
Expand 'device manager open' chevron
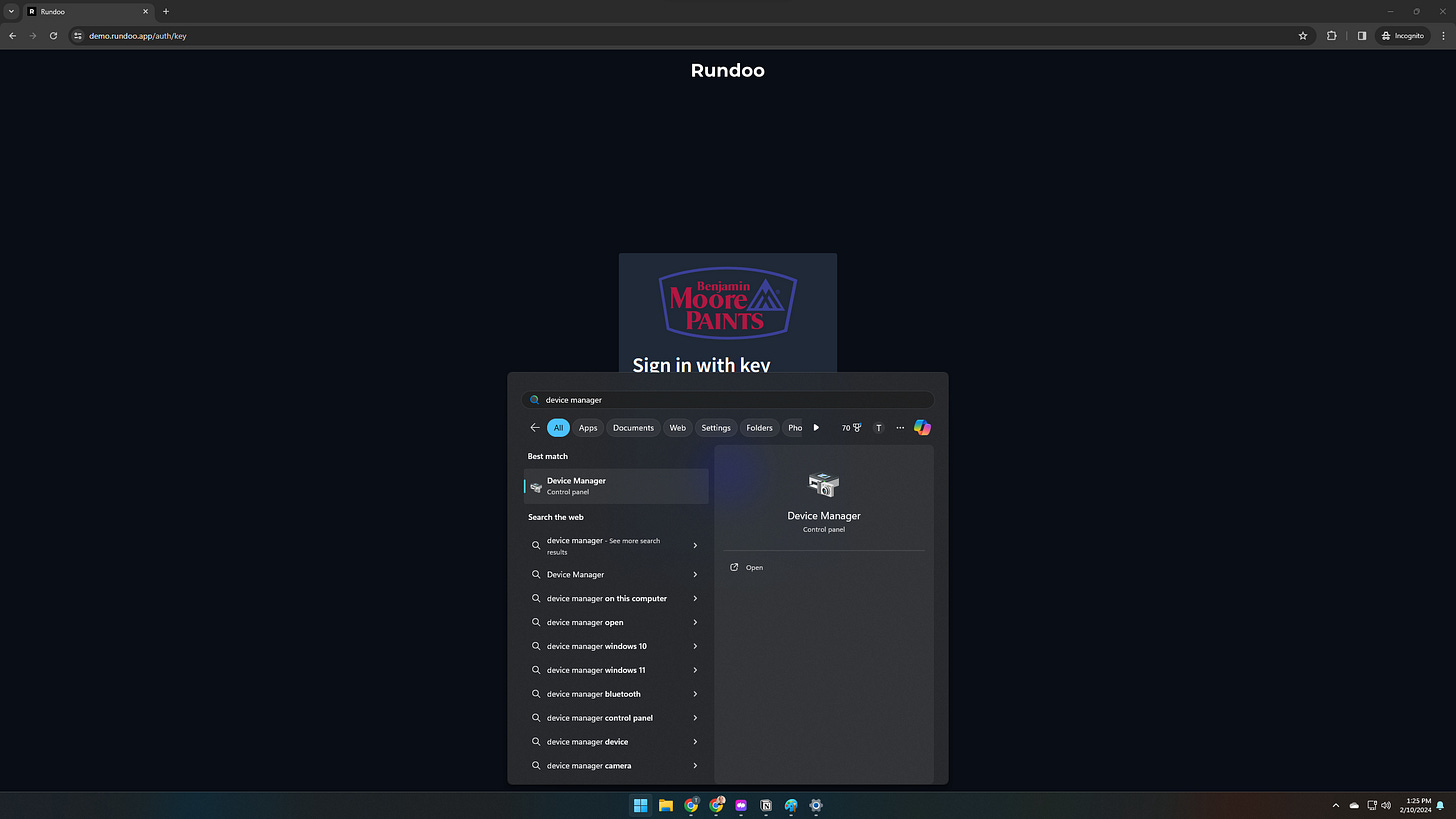[x=695, y=623]
